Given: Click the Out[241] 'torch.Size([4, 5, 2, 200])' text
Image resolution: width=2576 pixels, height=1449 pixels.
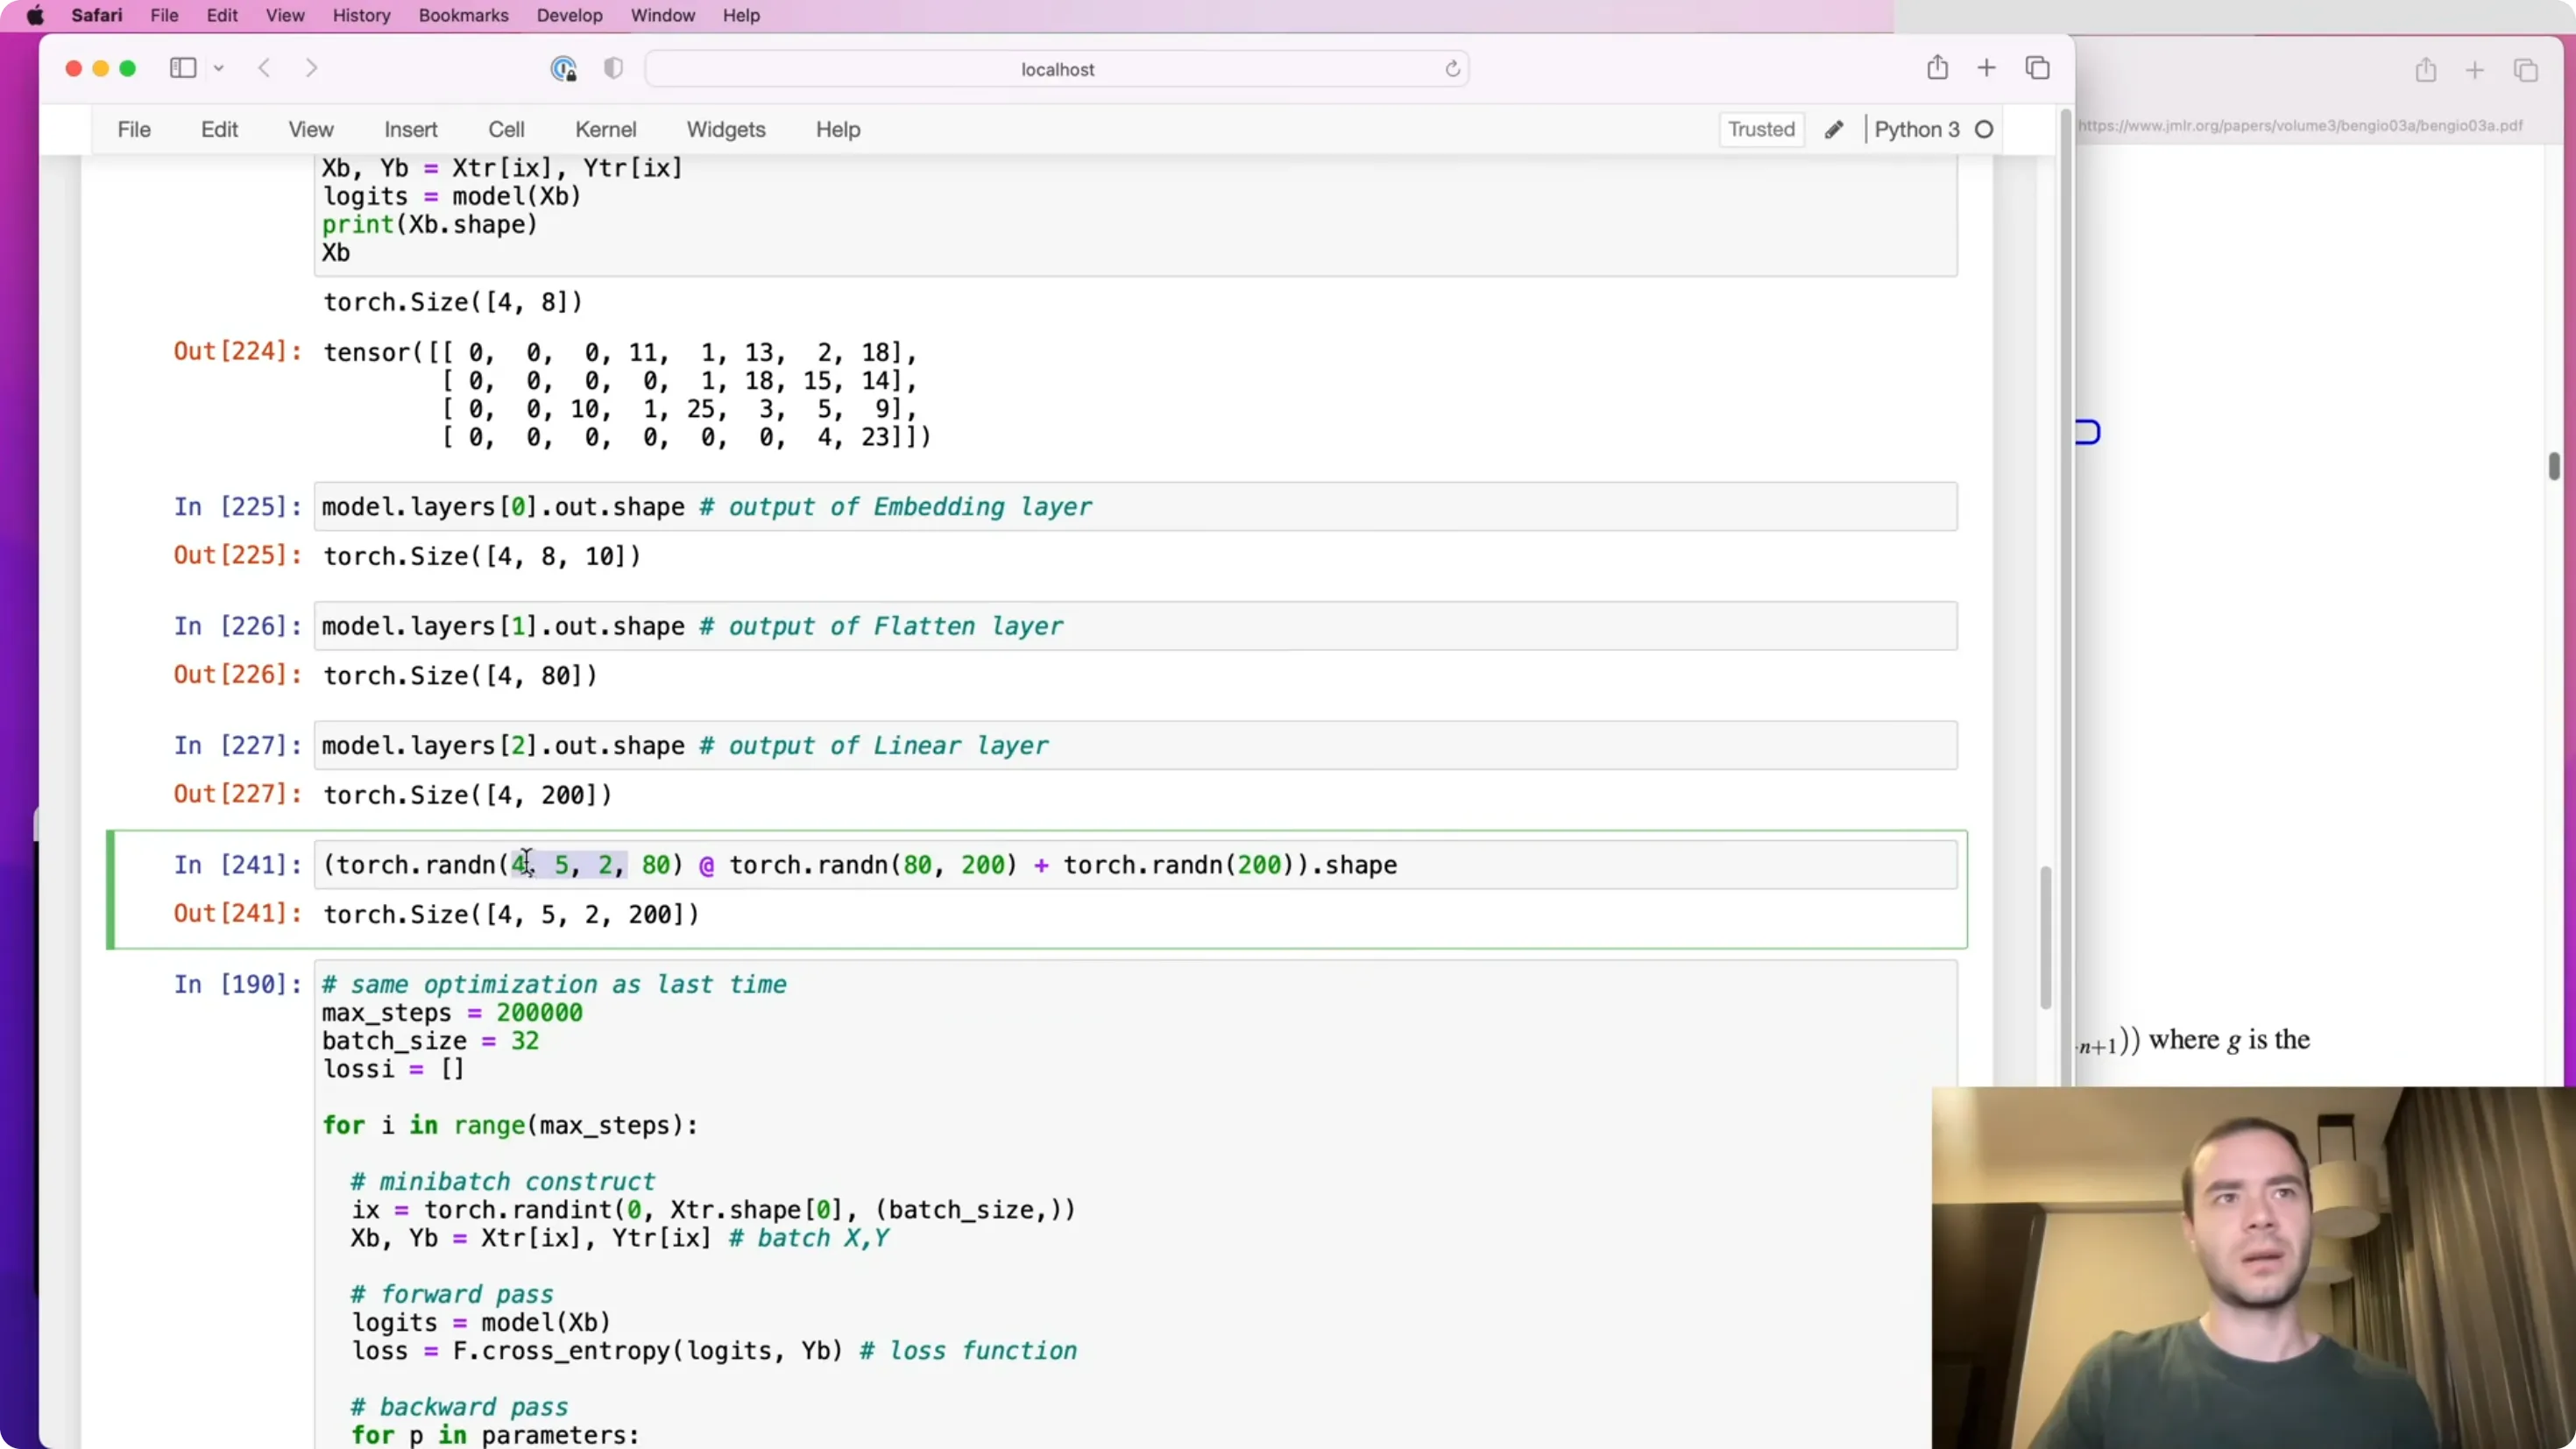Looking at the screenshot, I should click(511, 915).
